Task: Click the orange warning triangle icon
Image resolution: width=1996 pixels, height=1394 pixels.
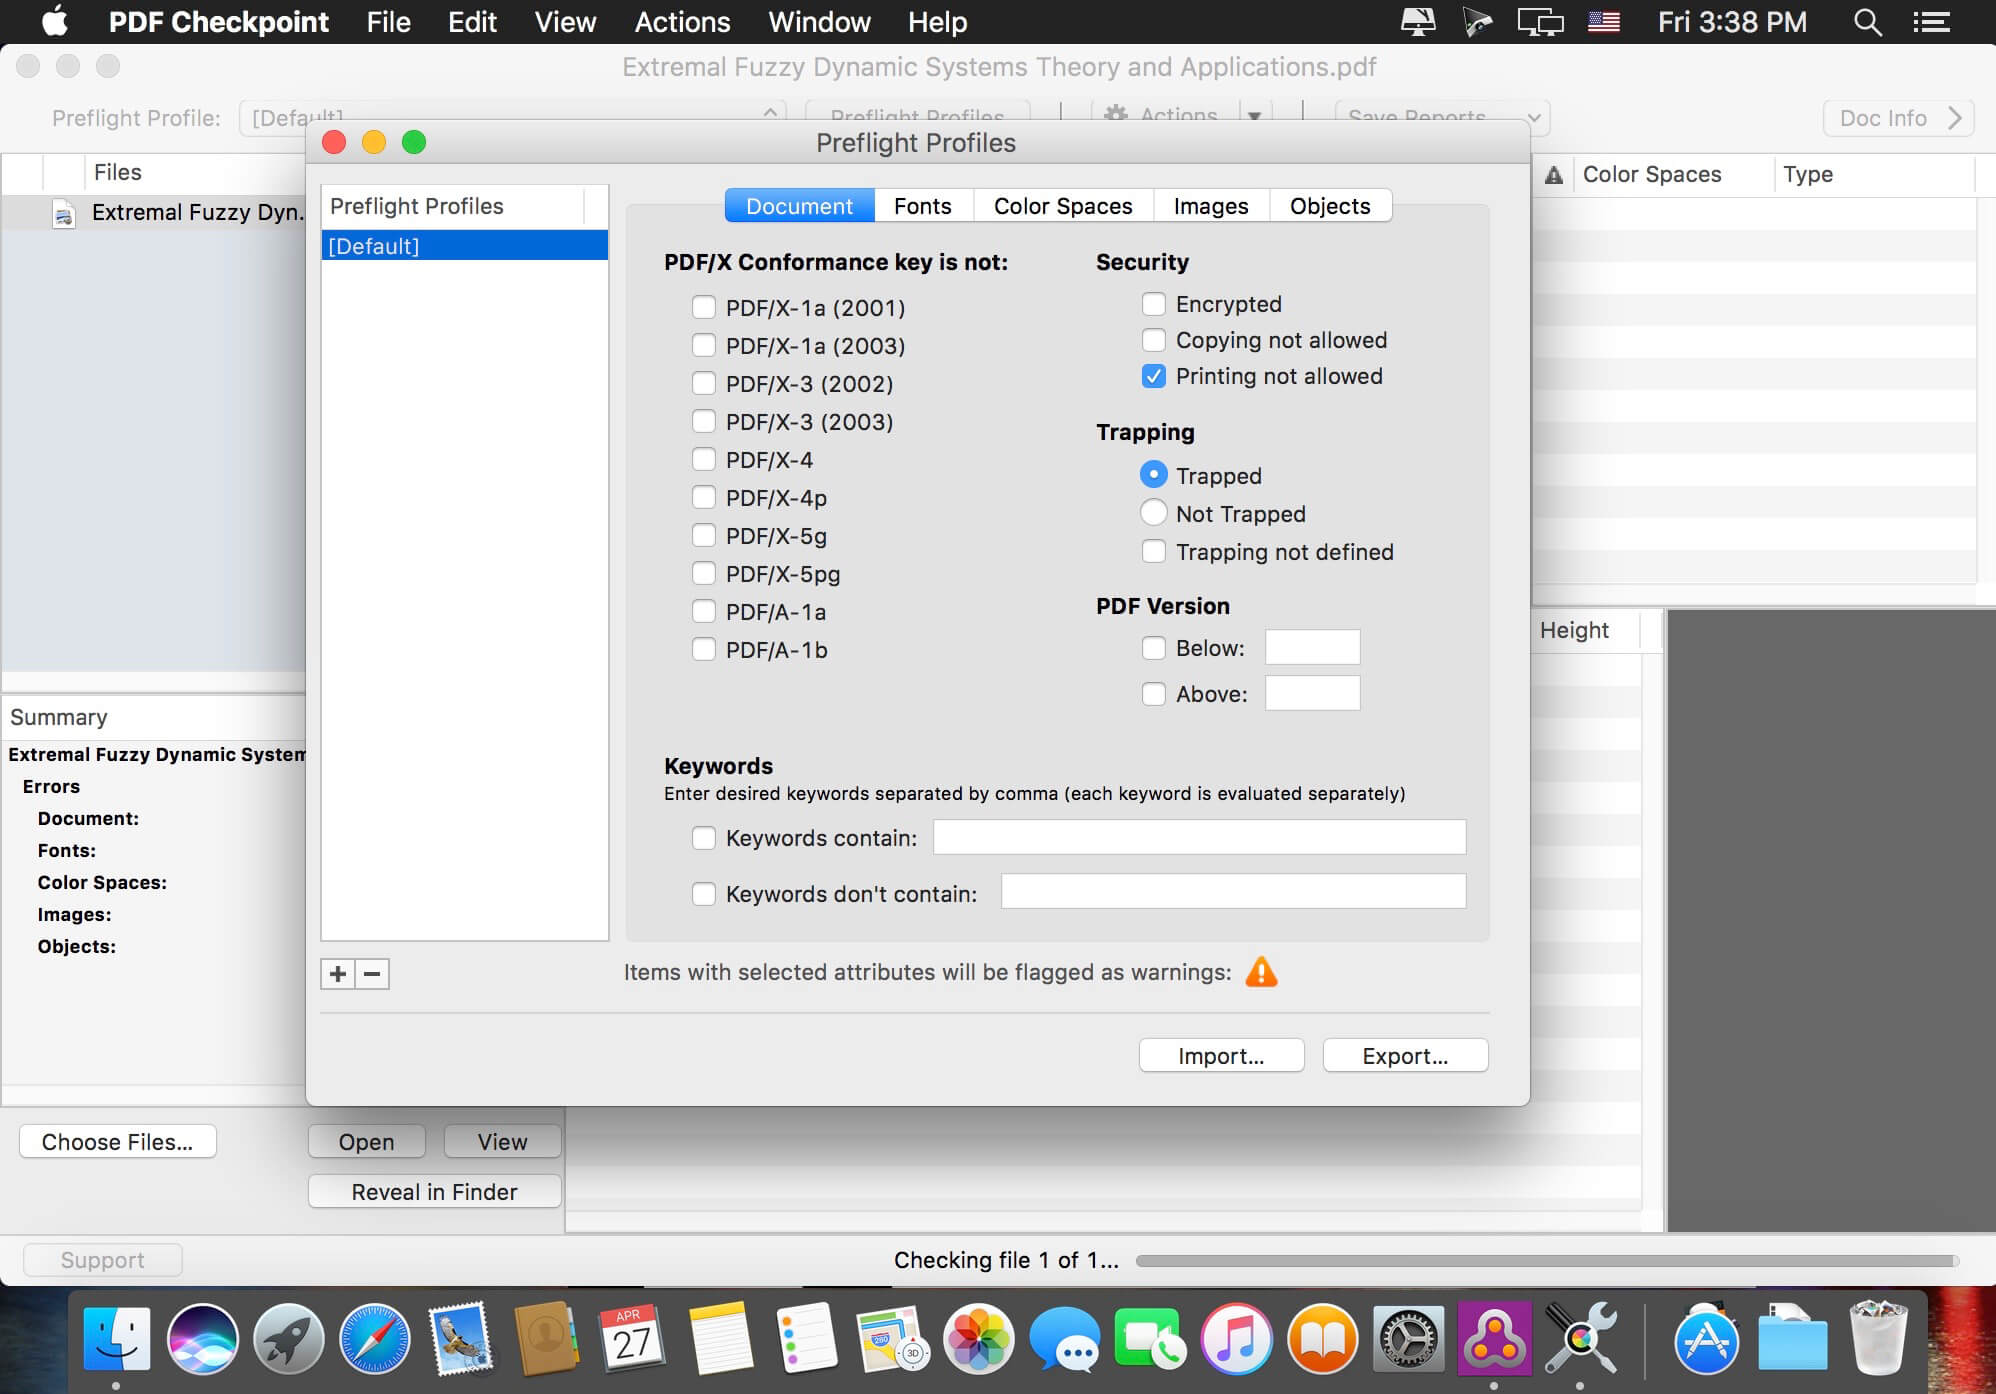Action: pos(1261,972)
